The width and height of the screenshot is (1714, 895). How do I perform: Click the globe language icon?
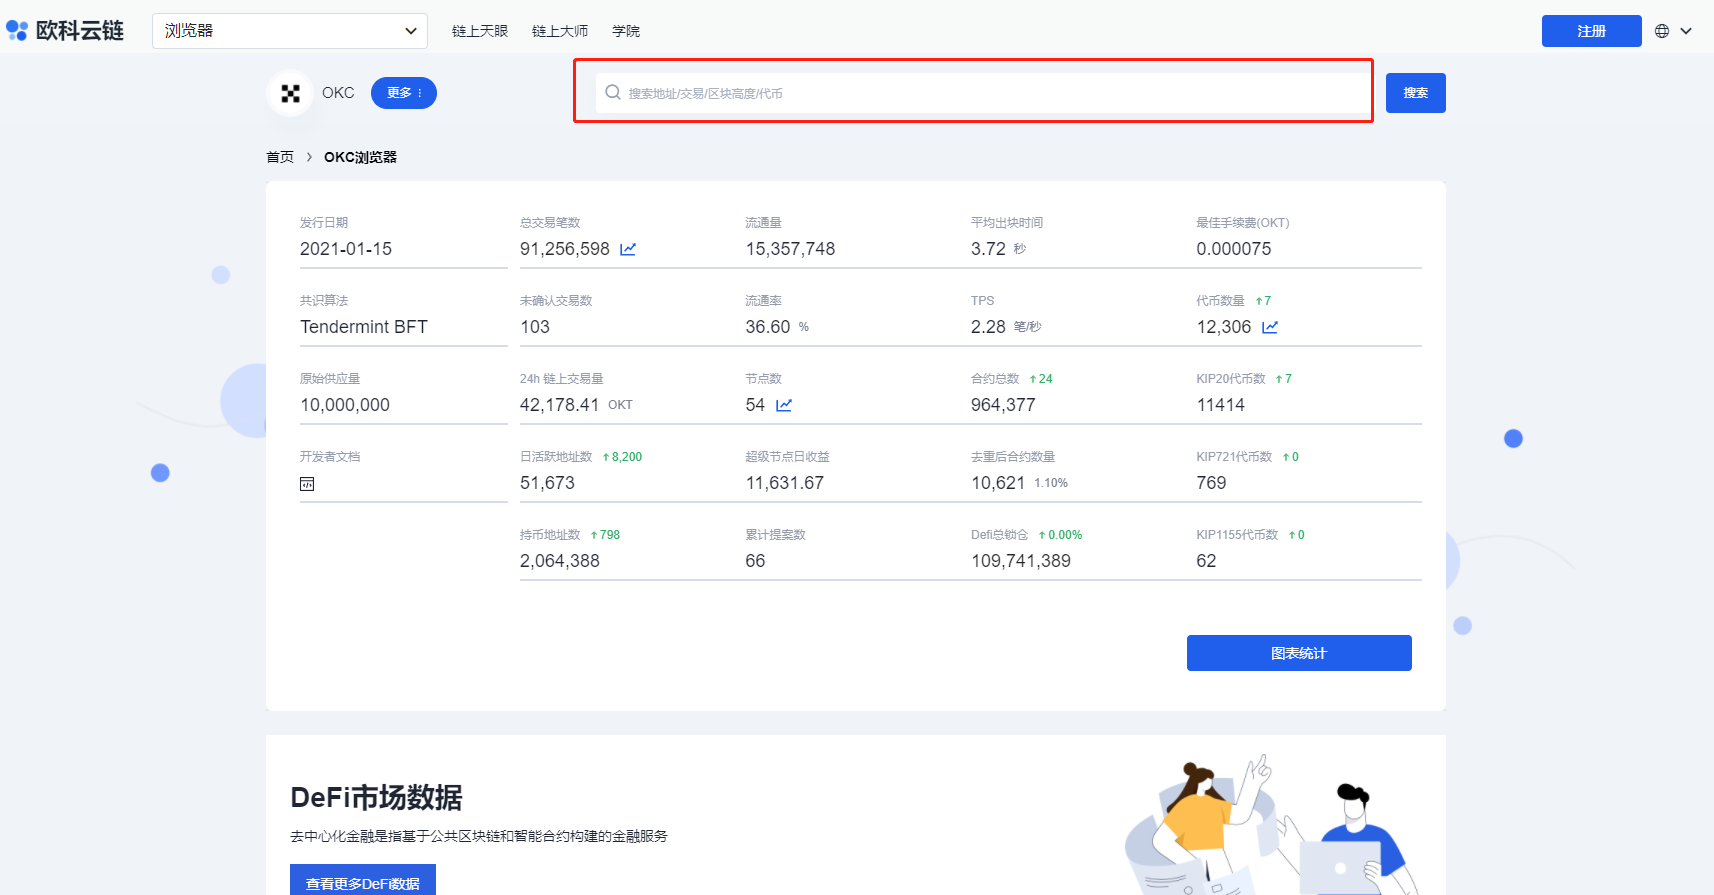click(1662, 31)
